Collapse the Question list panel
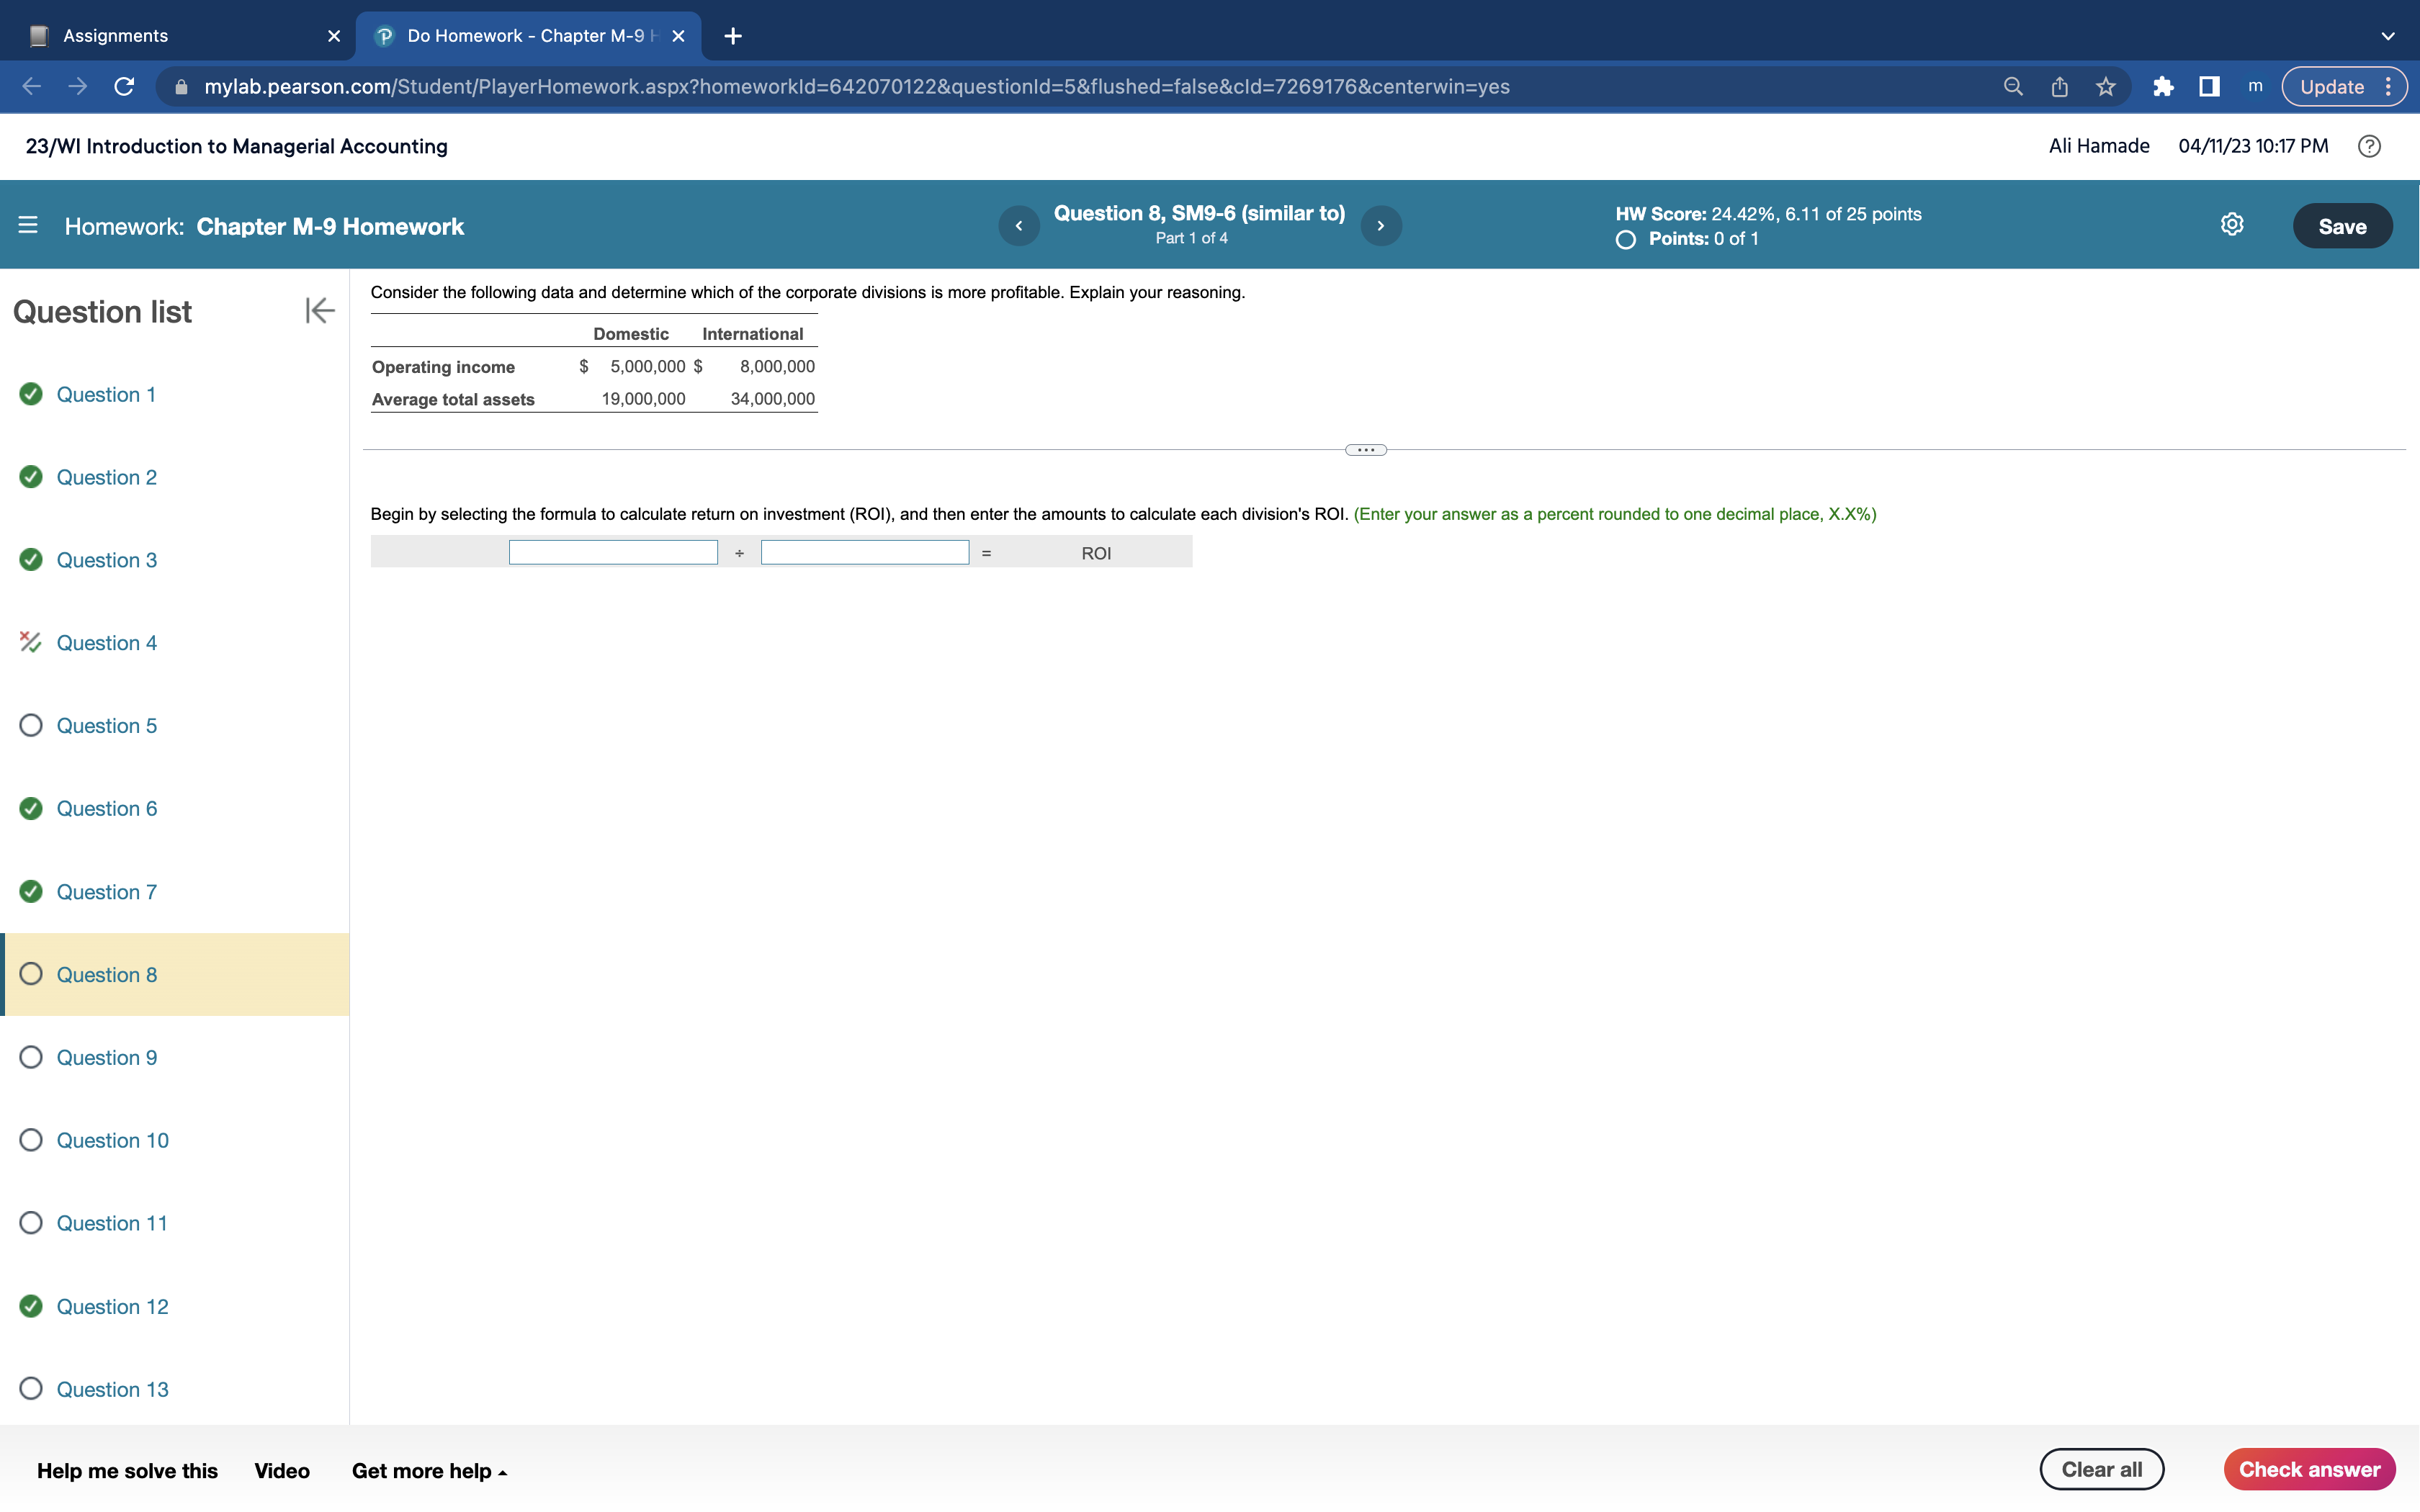The width and height of the screenshot is (2420, 1512). (319, 311)
